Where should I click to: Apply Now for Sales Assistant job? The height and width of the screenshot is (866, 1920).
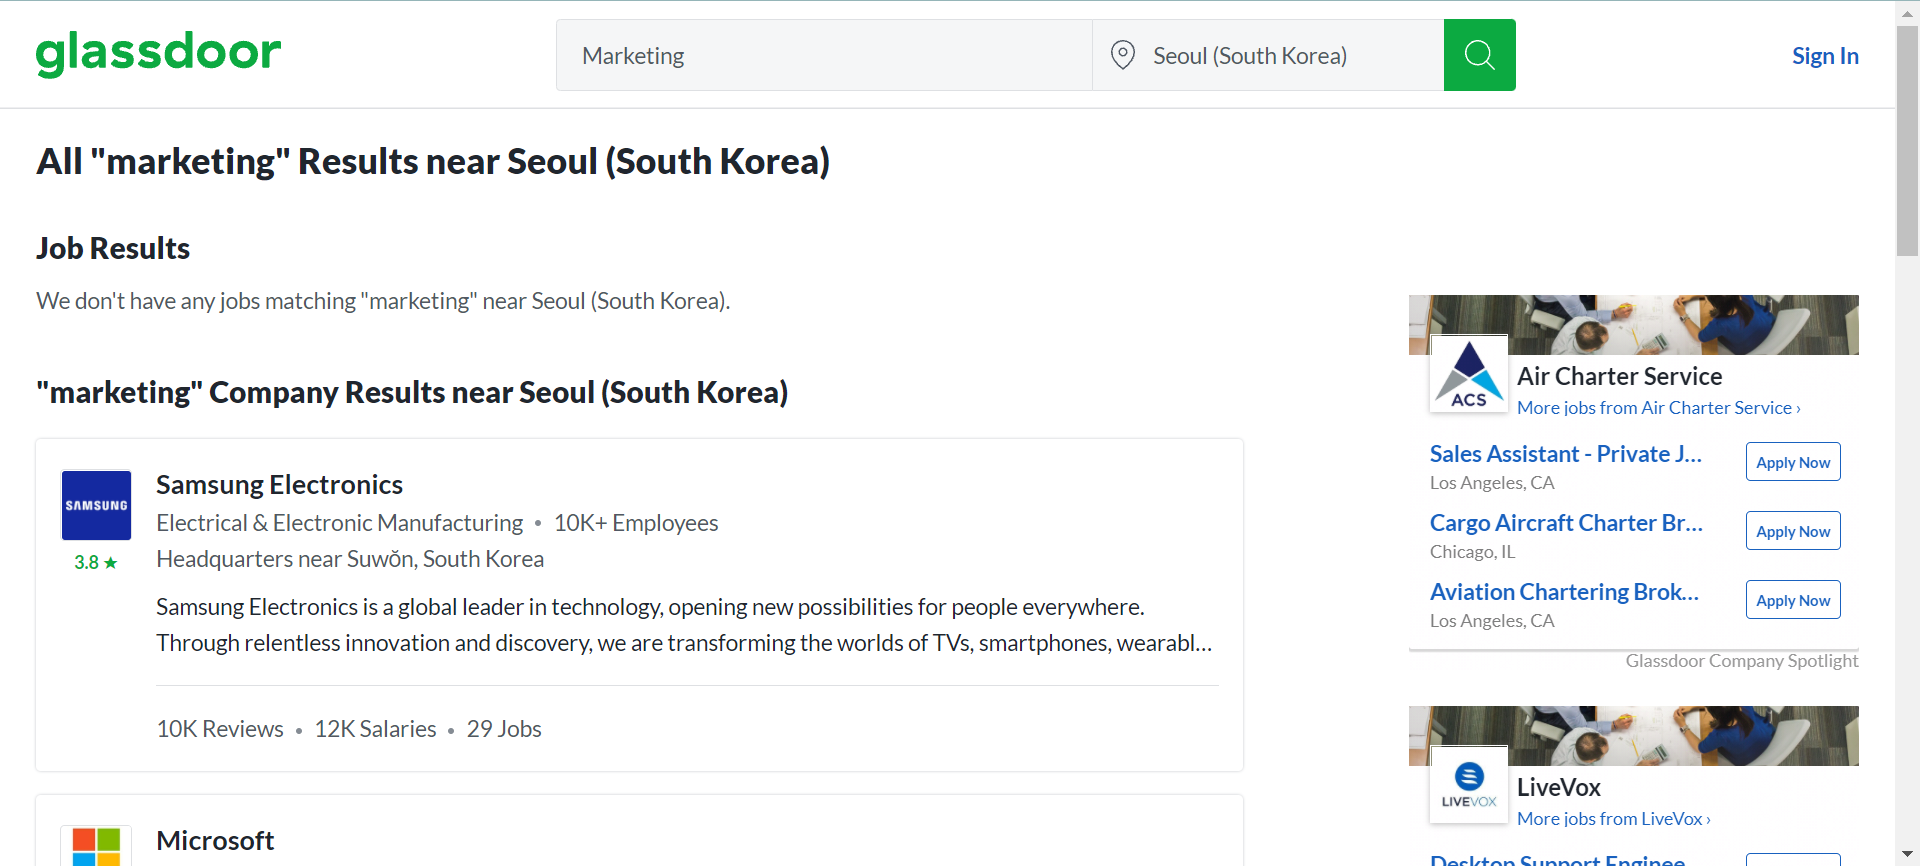coord(1793,462)
